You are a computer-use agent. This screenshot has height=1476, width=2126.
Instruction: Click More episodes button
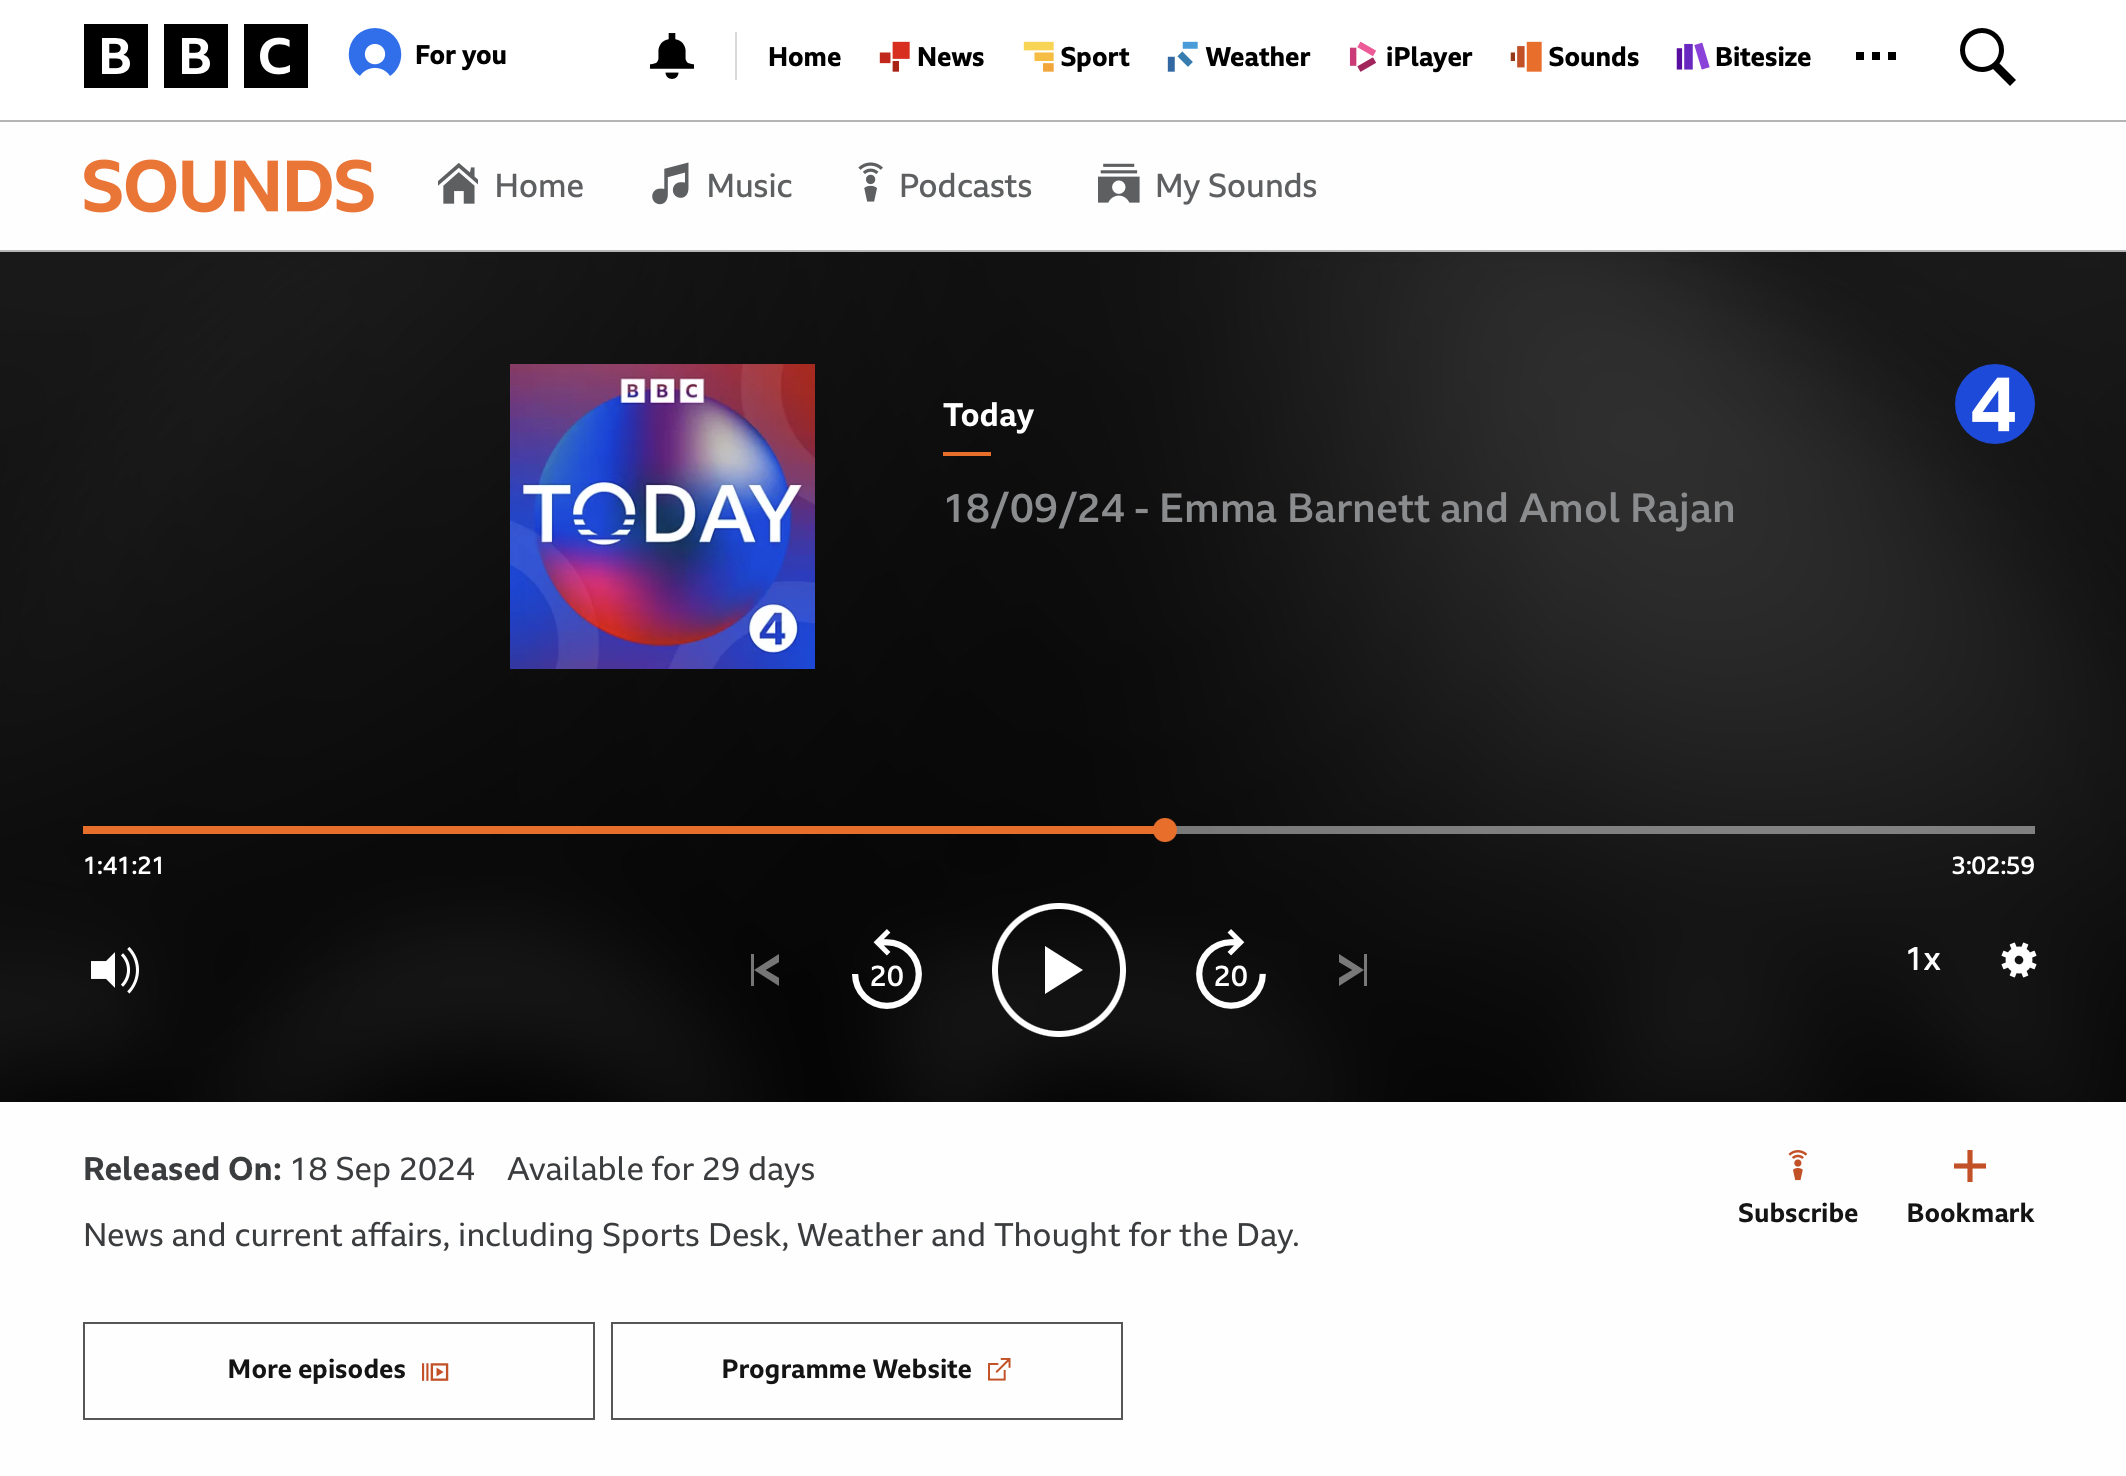coord(339,1370)
